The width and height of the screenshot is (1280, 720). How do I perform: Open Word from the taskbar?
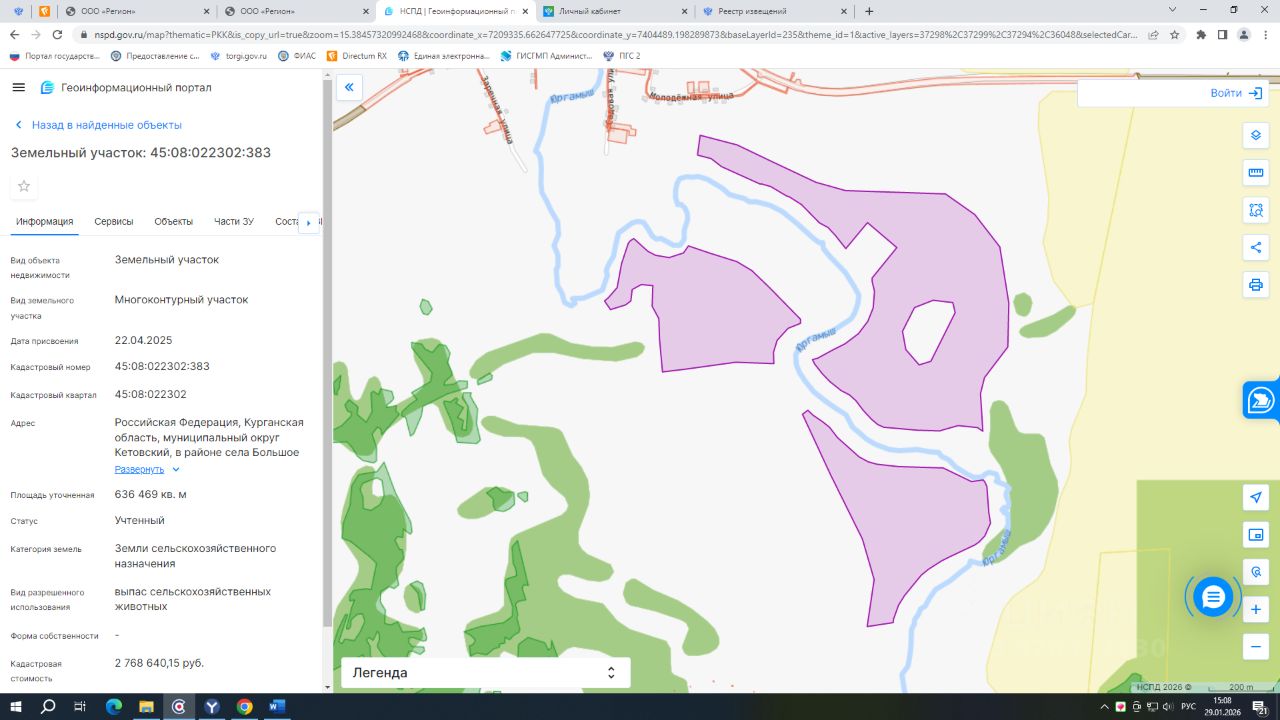(x=277, y=706)
